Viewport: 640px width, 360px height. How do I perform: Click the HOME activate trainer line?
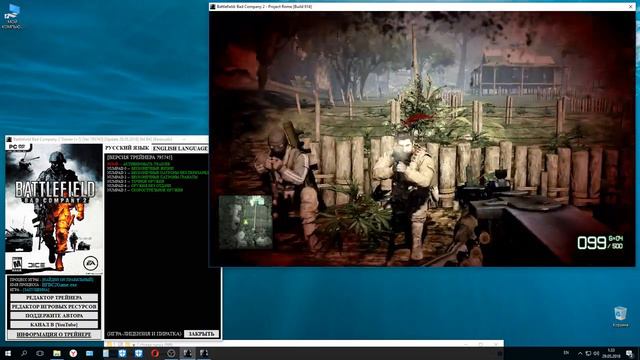coord(139,164)
